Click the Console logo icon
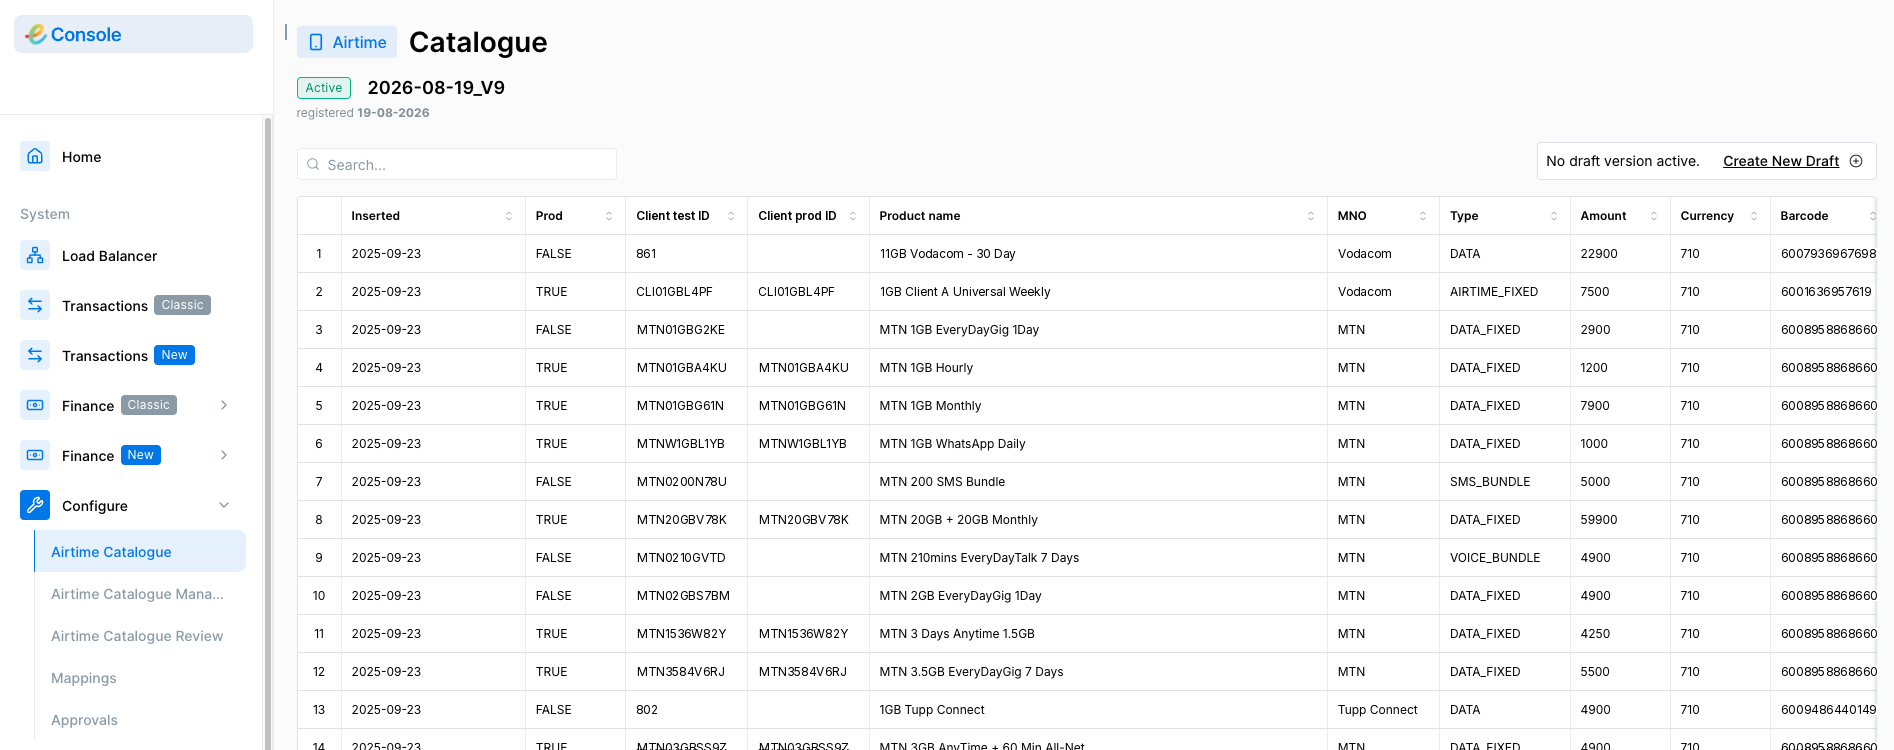The image size is (1894, 750). pos(36,34)
